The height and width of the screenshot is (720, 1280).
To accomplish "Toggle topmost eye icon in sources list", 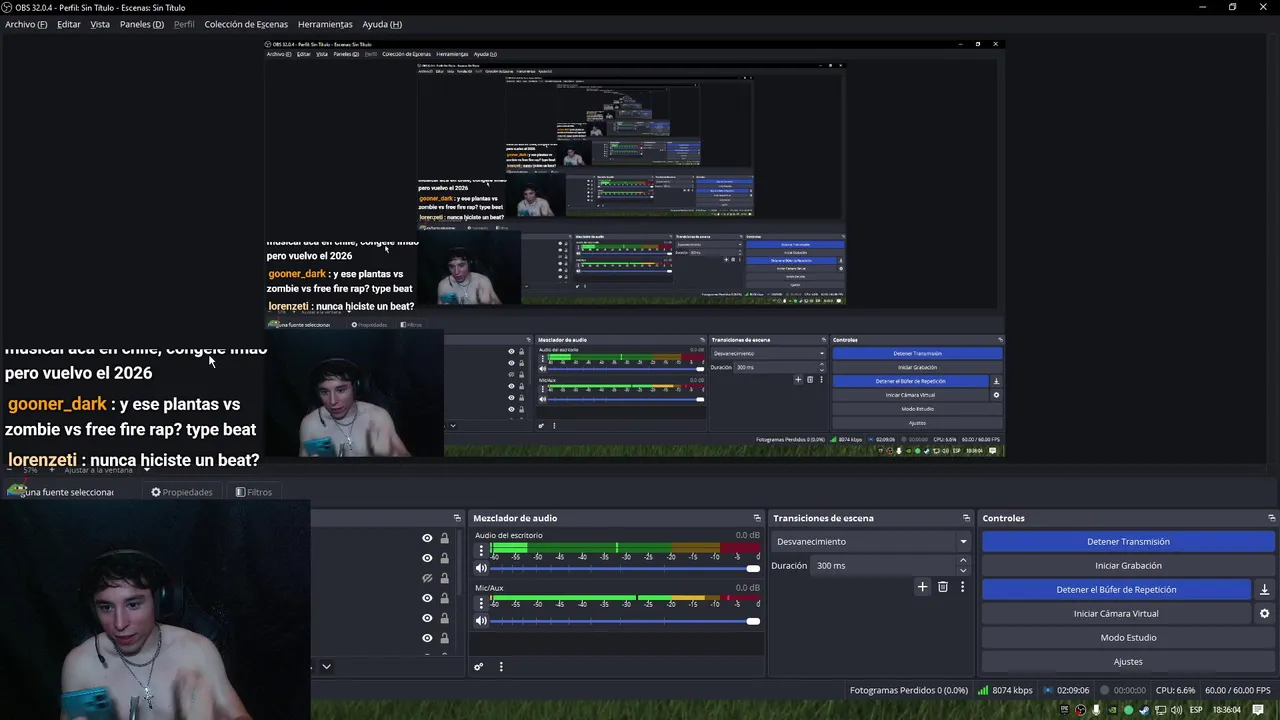I will [427, 538].
